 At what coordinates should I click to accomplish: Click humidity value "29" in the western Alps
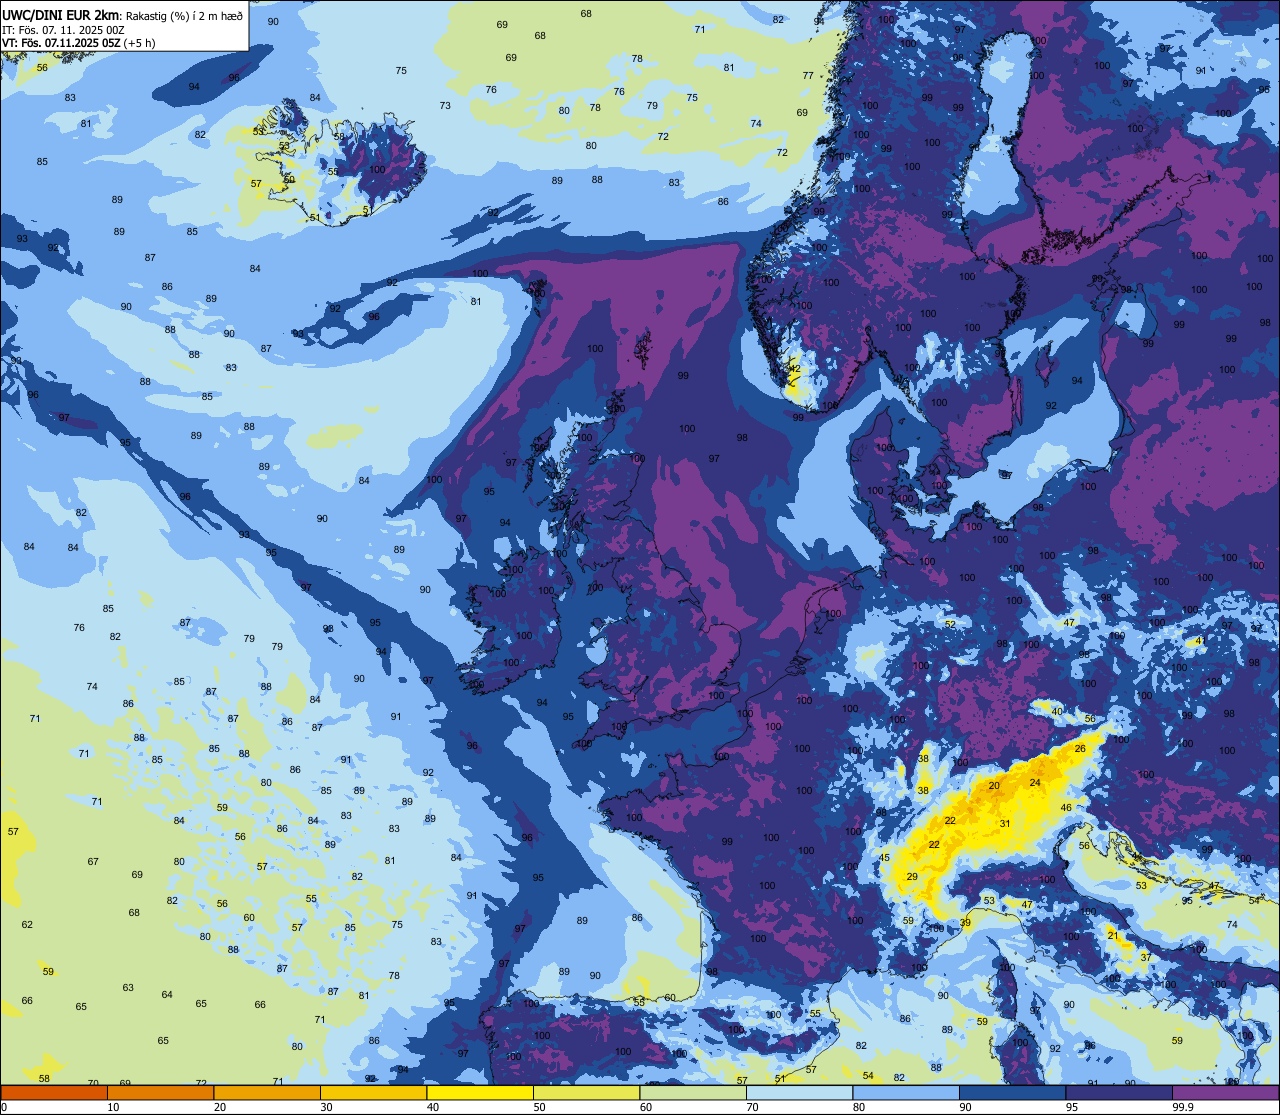[x=912, y=877]
